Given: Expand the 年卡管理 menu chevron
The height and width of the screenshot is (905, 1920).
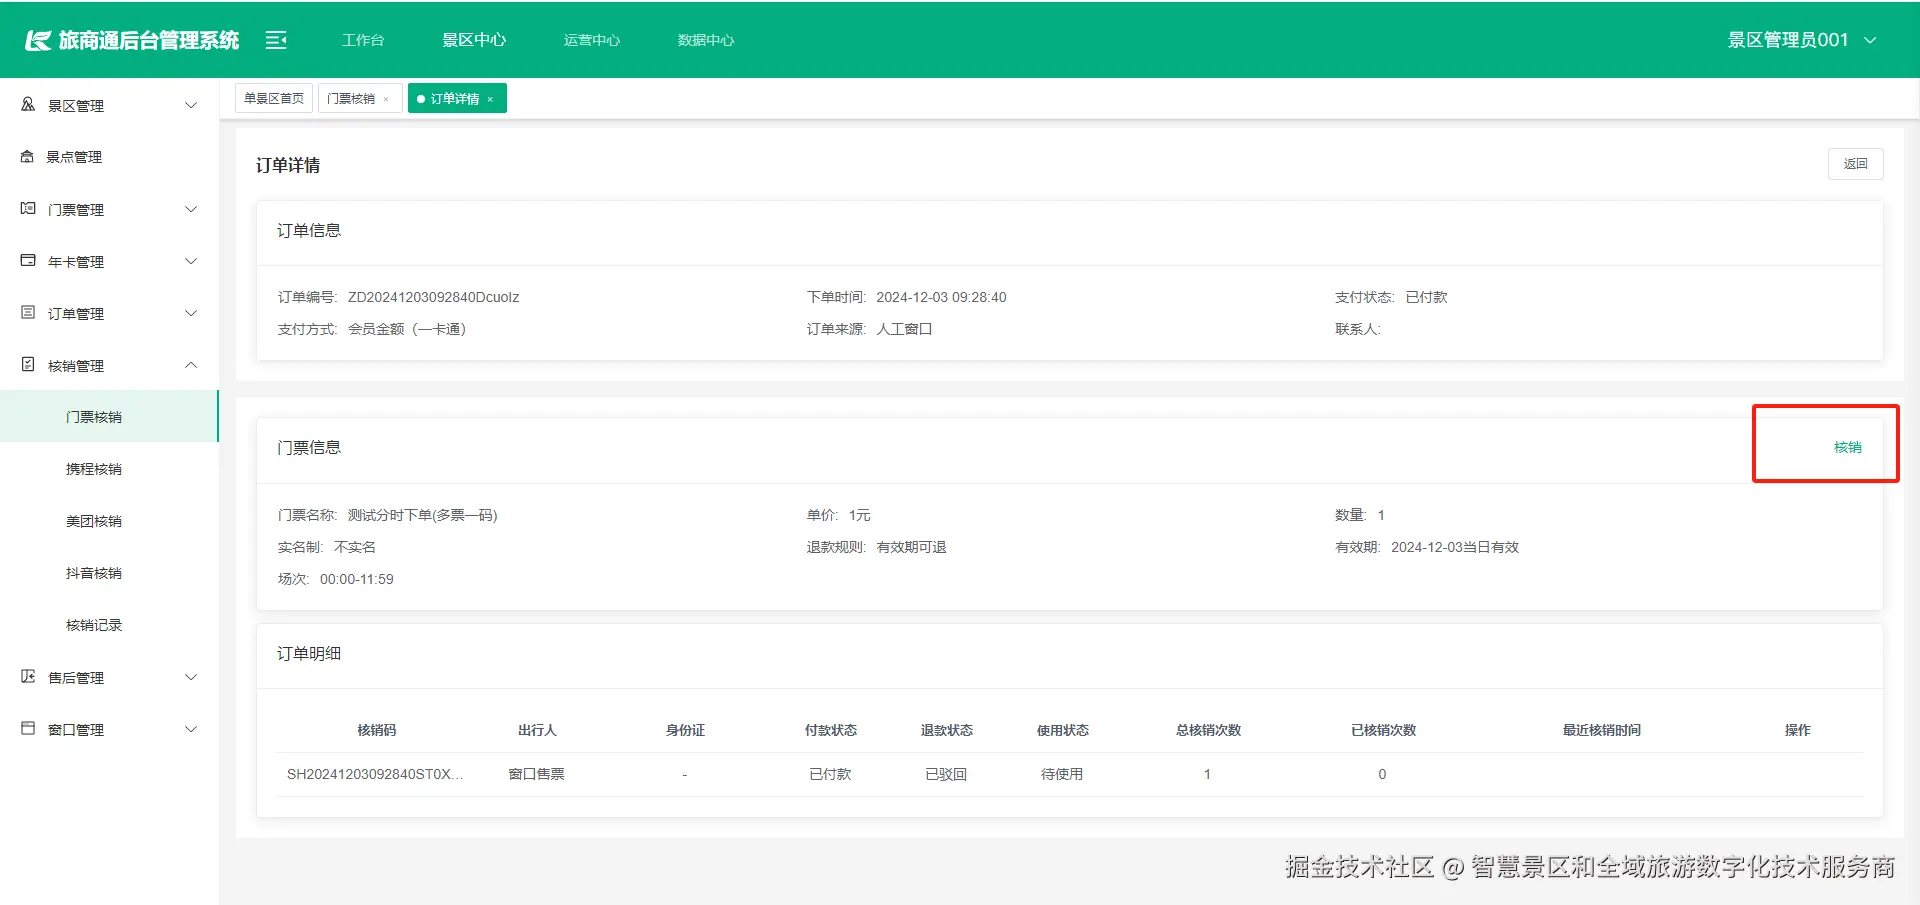Looking at the screenshot, I should [x=191, y=261].
